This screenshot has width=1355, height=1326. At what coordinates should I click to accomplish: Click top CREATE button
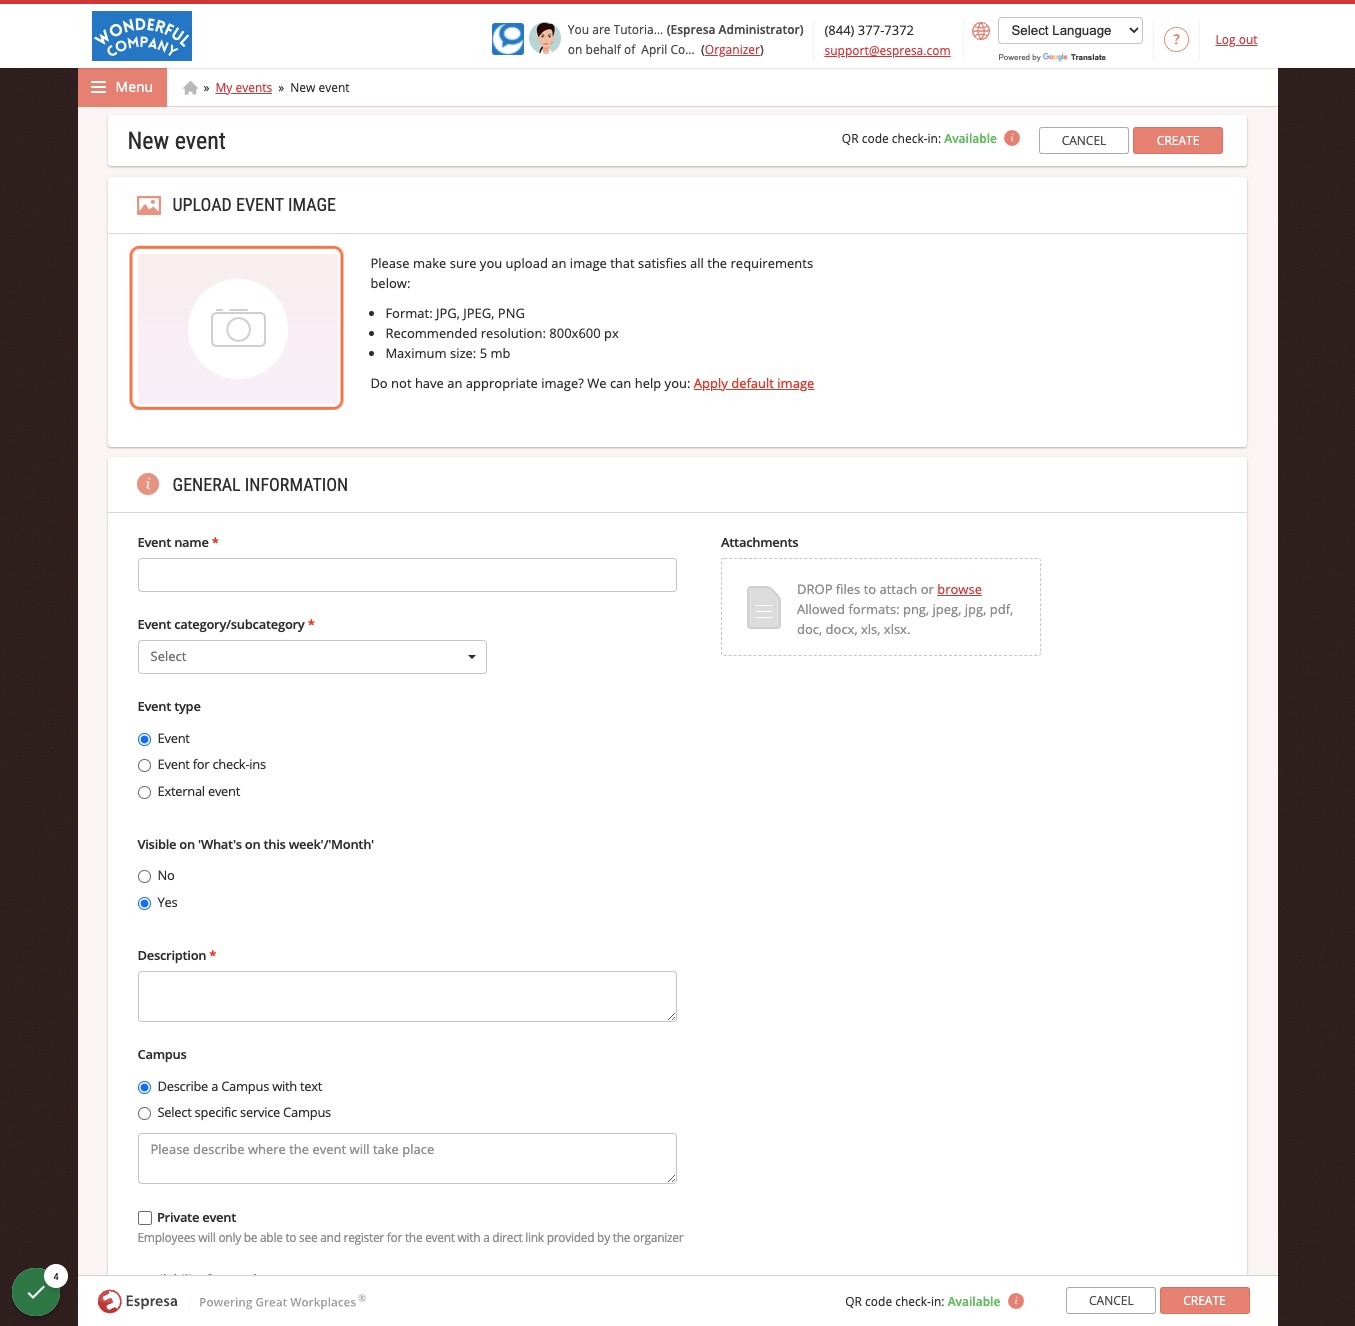click(1178, 141)
